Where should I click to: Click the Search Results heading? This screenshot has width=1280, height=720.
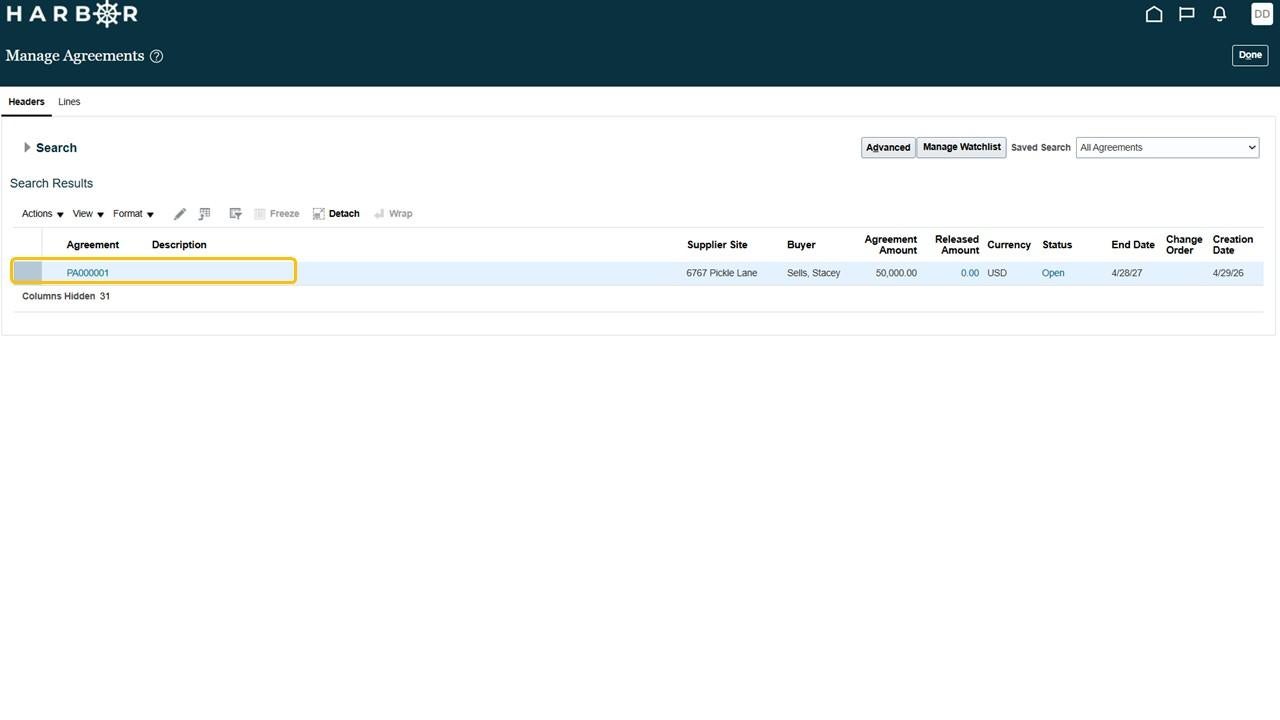(x=51, y=184)
